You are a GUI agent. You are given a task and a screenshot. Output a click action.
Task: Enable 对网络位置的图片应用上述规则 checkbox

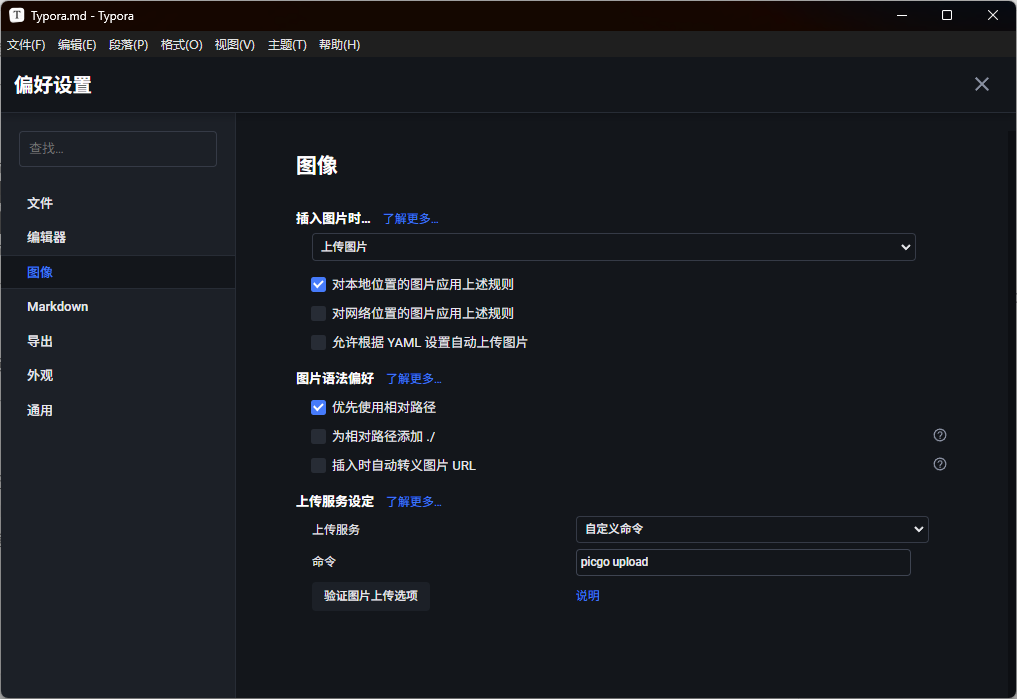tap(319, 313)
